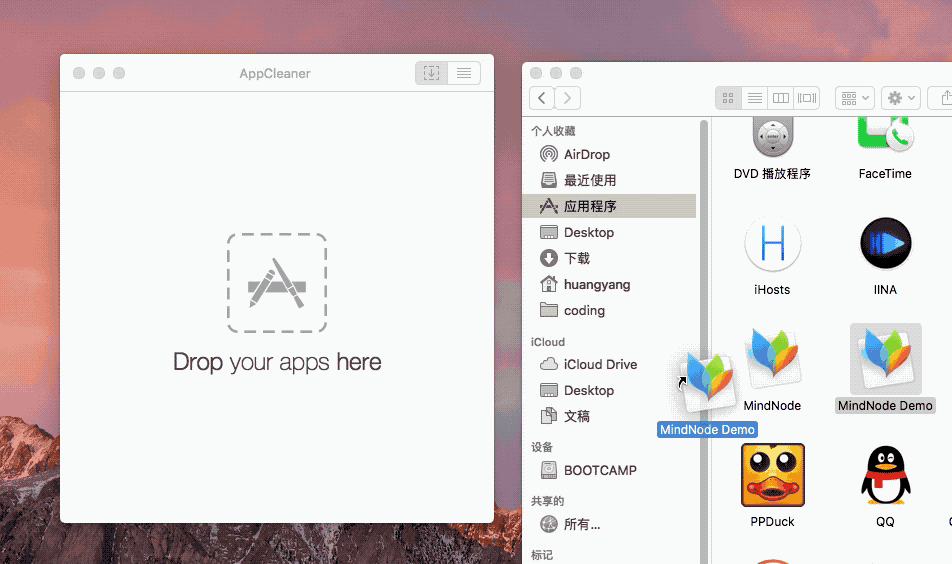Open Desktop under 个人收藏 favorites

(609, 233)
